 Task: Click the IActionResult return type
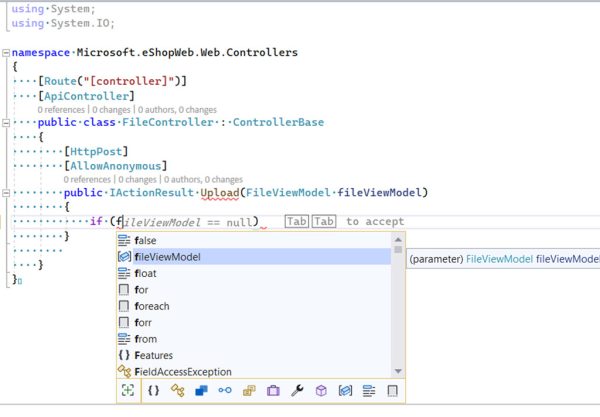click(152, 192)
